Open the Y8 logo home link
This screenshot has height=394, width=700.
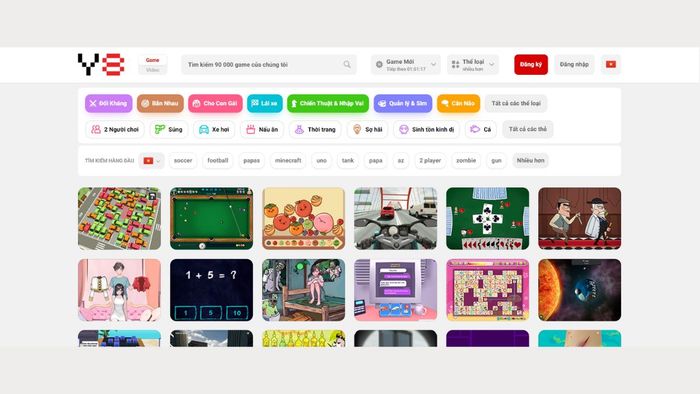tap(101, 64)
